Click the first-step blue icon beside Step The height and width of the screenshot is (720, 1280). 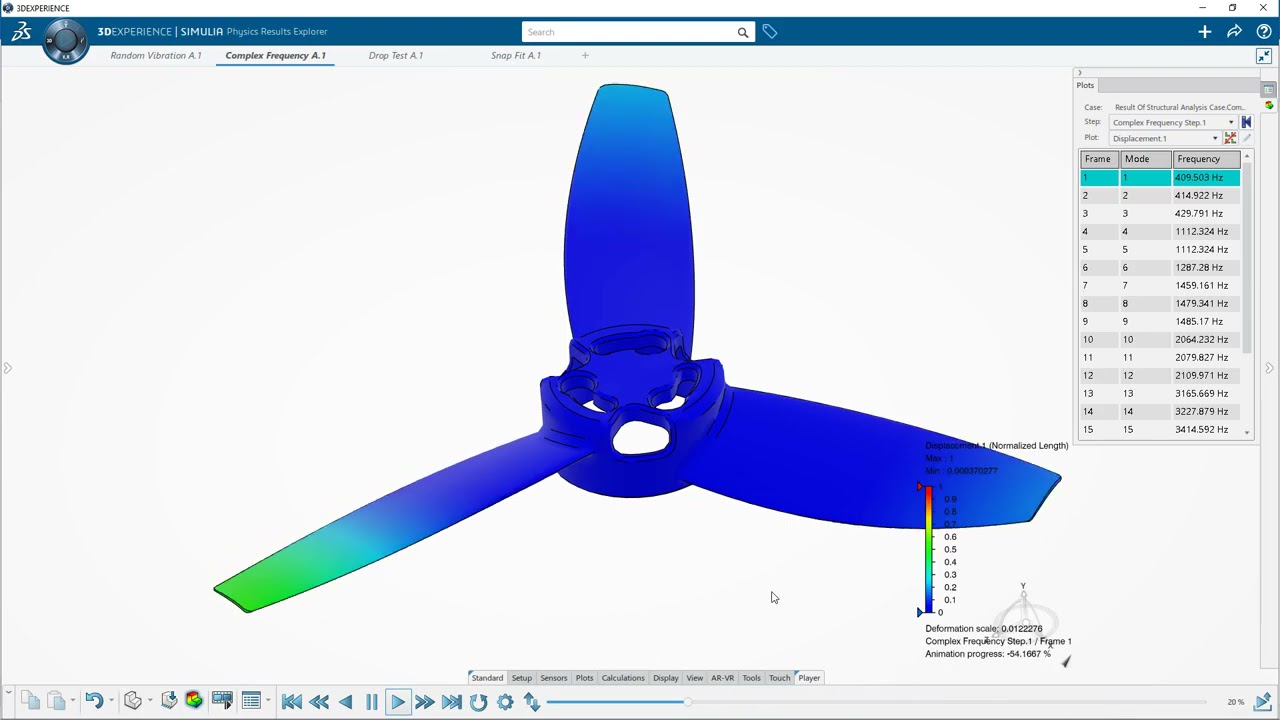click(x=1246, y=122)
